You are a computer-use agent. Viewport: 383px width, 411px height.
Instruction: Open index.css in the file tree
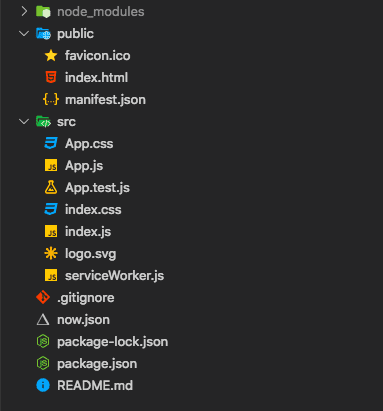tap(93, 210)
